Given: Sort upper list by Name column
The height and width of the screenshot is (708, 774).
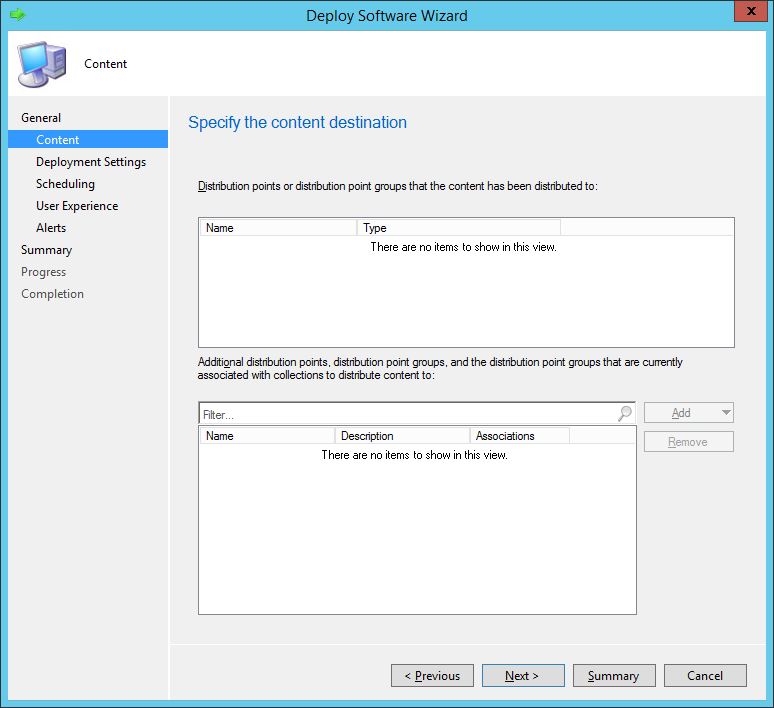Looking at the screenshot, I should point(278,228).
